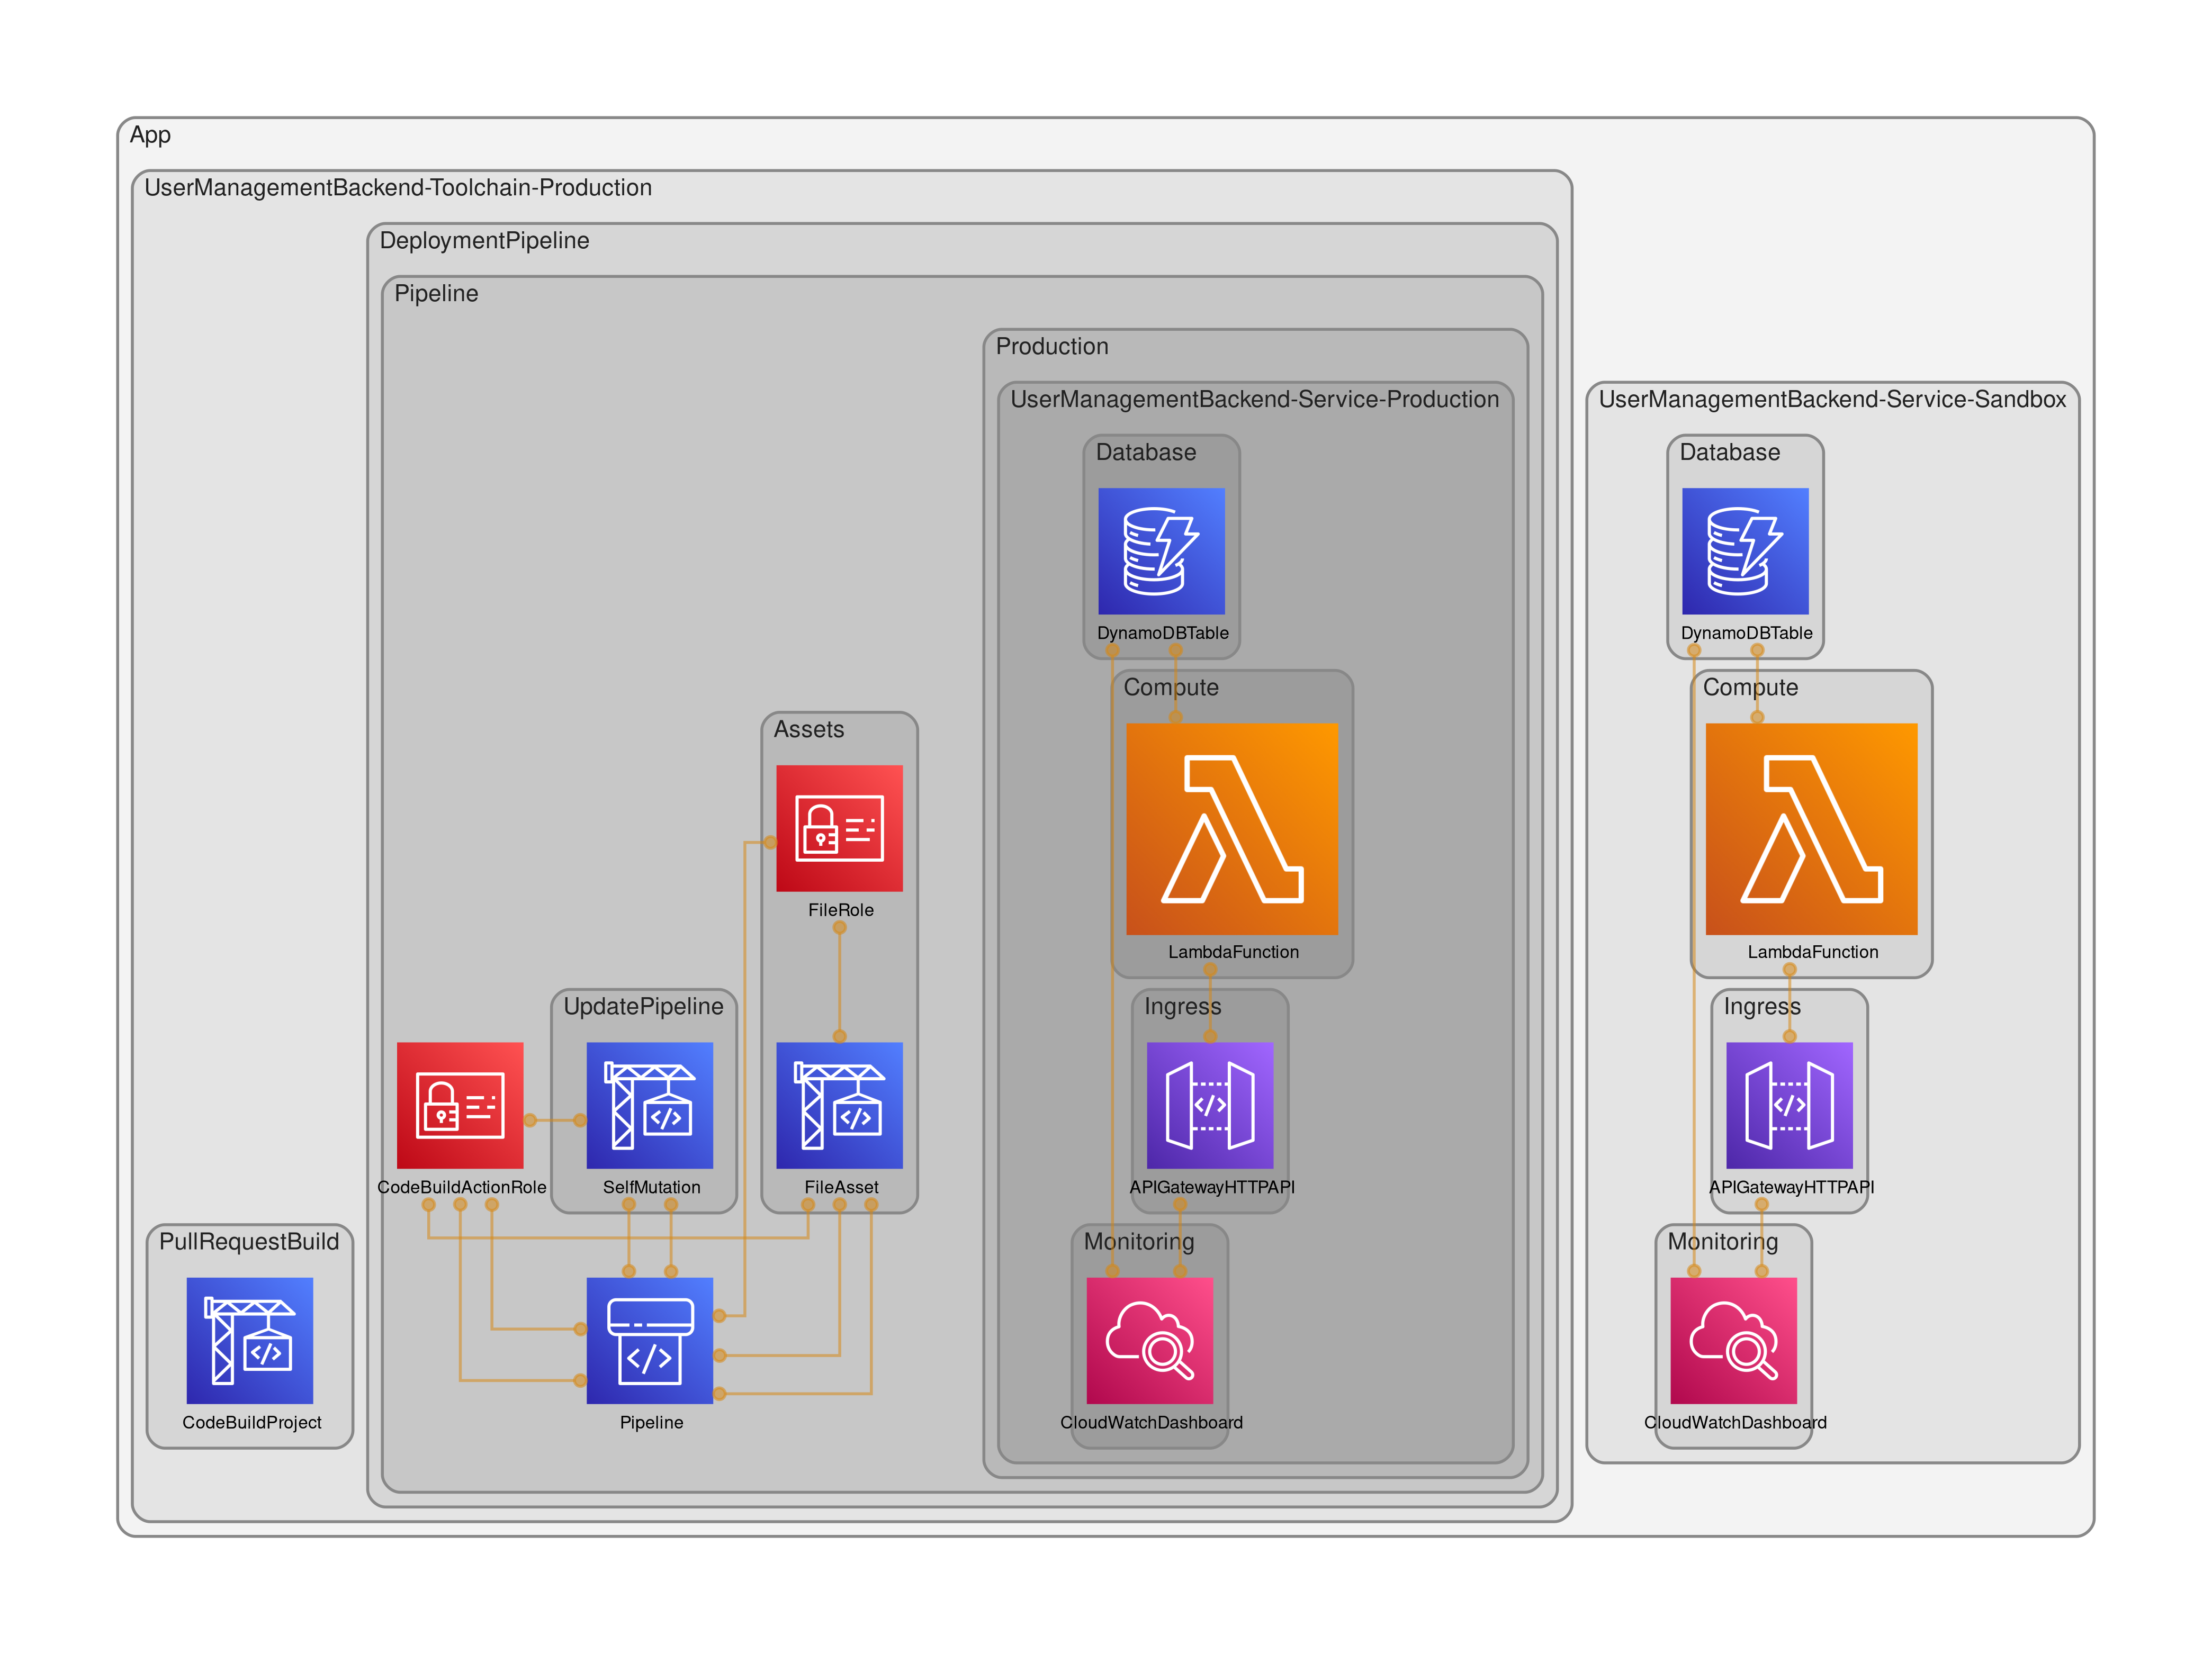Click the App container label
Viewport: 2212px width, 1654px height.
pyautogui.click(x=150, y=135)
